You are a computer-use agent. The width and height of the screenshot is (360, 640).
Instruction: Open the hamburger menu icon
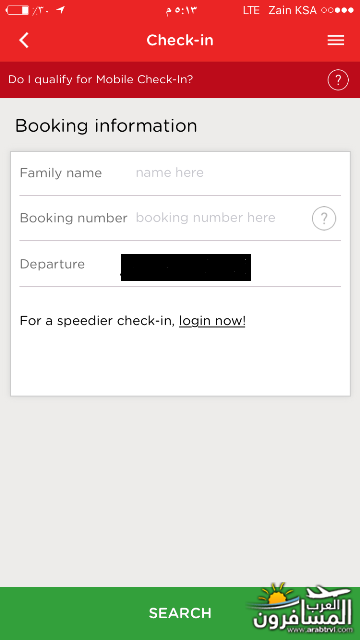coord(336,40)
